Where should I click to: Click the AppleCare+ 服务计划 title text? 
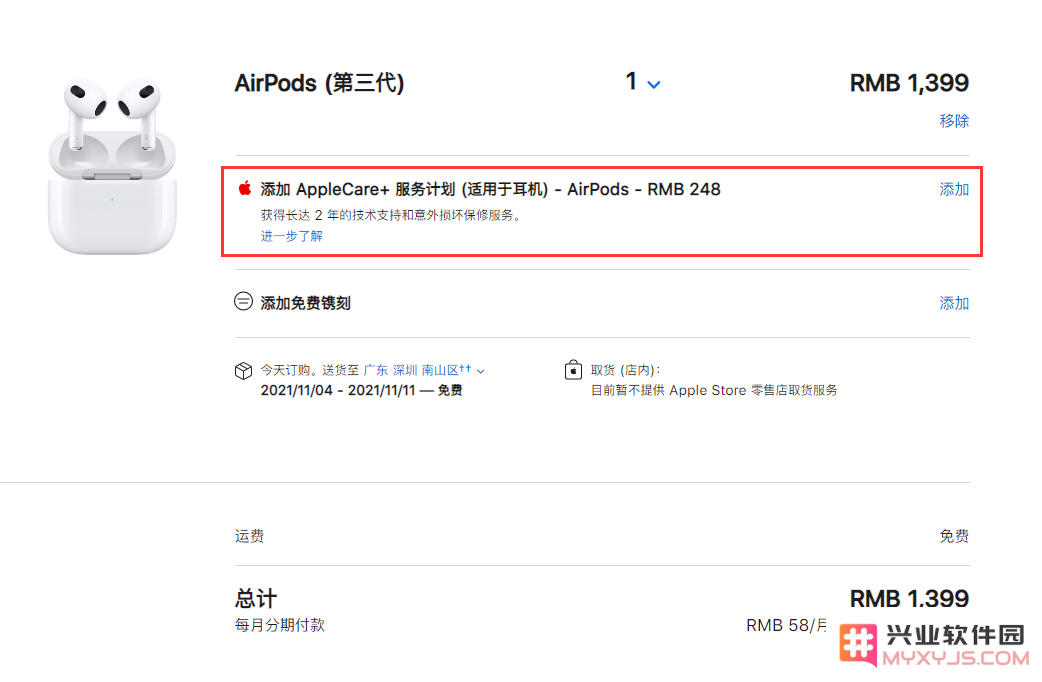490,189
